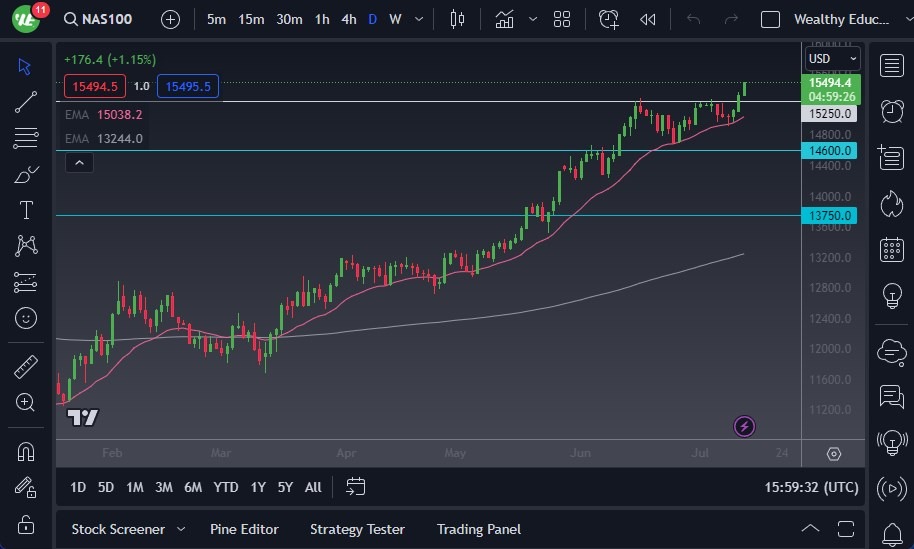The image size is (914, 549).
Task: Open the emoji icons tool
Action: (x=26, y=318)
